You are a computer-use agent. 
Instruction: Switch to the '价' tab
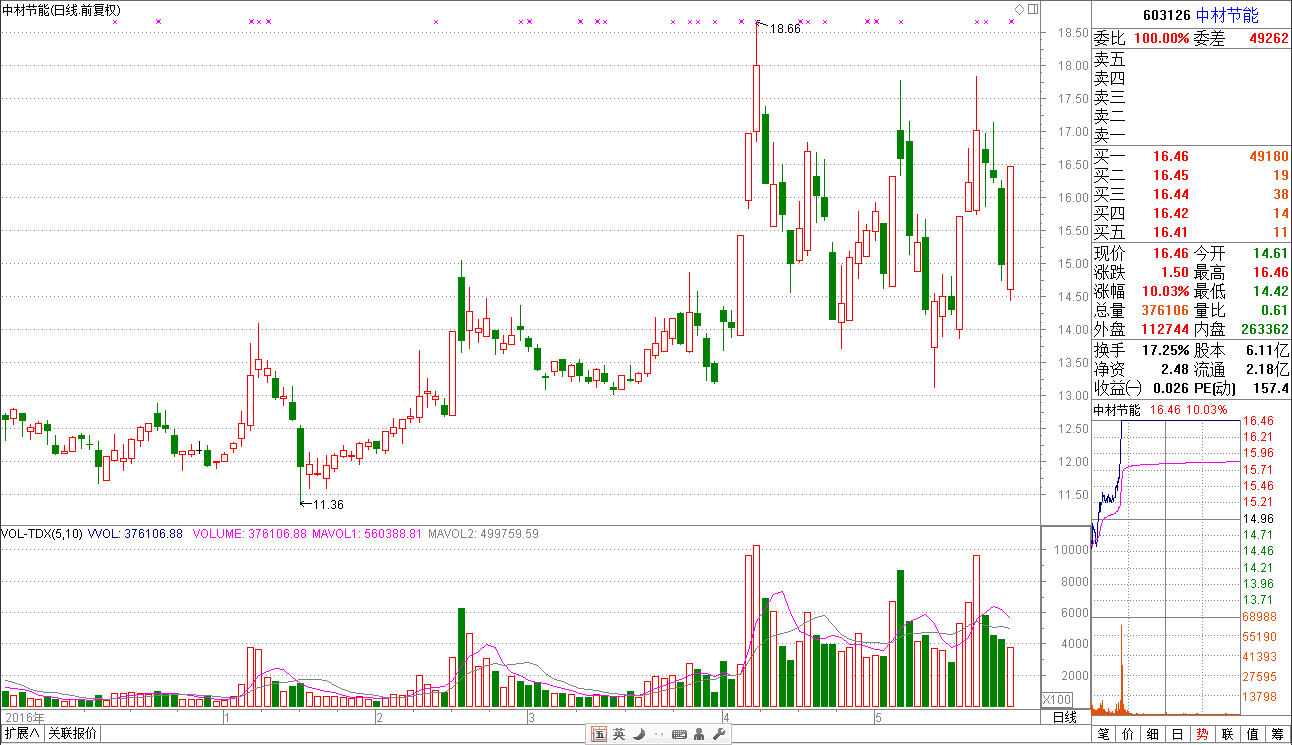click(1128, 735)
